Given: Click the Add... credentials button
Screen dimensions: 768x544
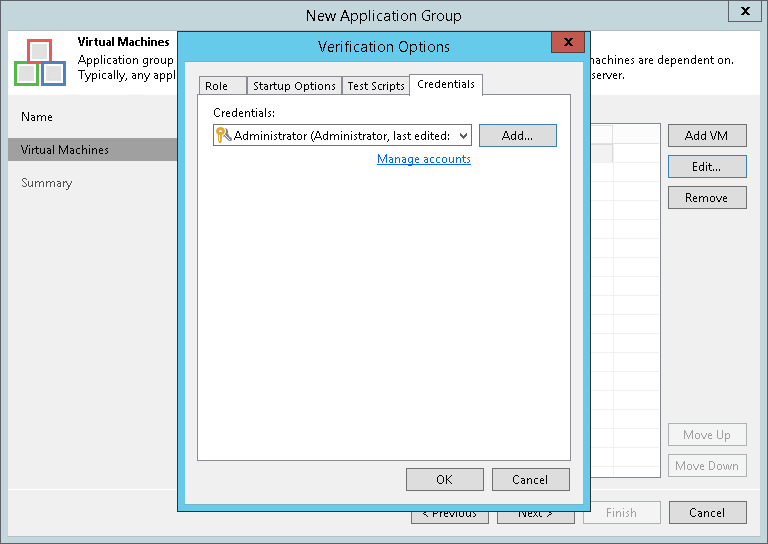Looking at the screenshot, I should pyautogui.click(x=518, y=136).
